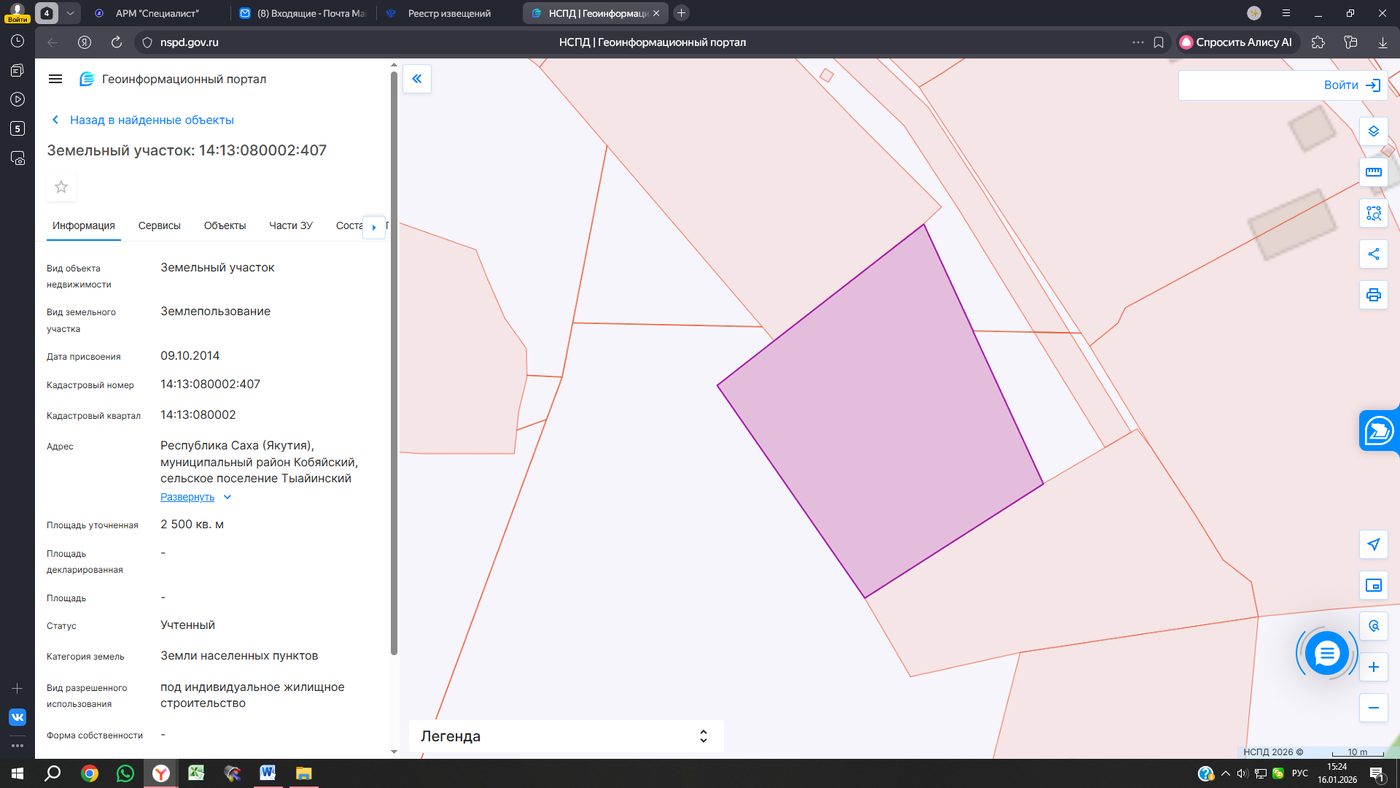Print the map with printer icon
The width and height of the screenshot is (1400, 788).
pyautogui.click(x=1373, y=295)
